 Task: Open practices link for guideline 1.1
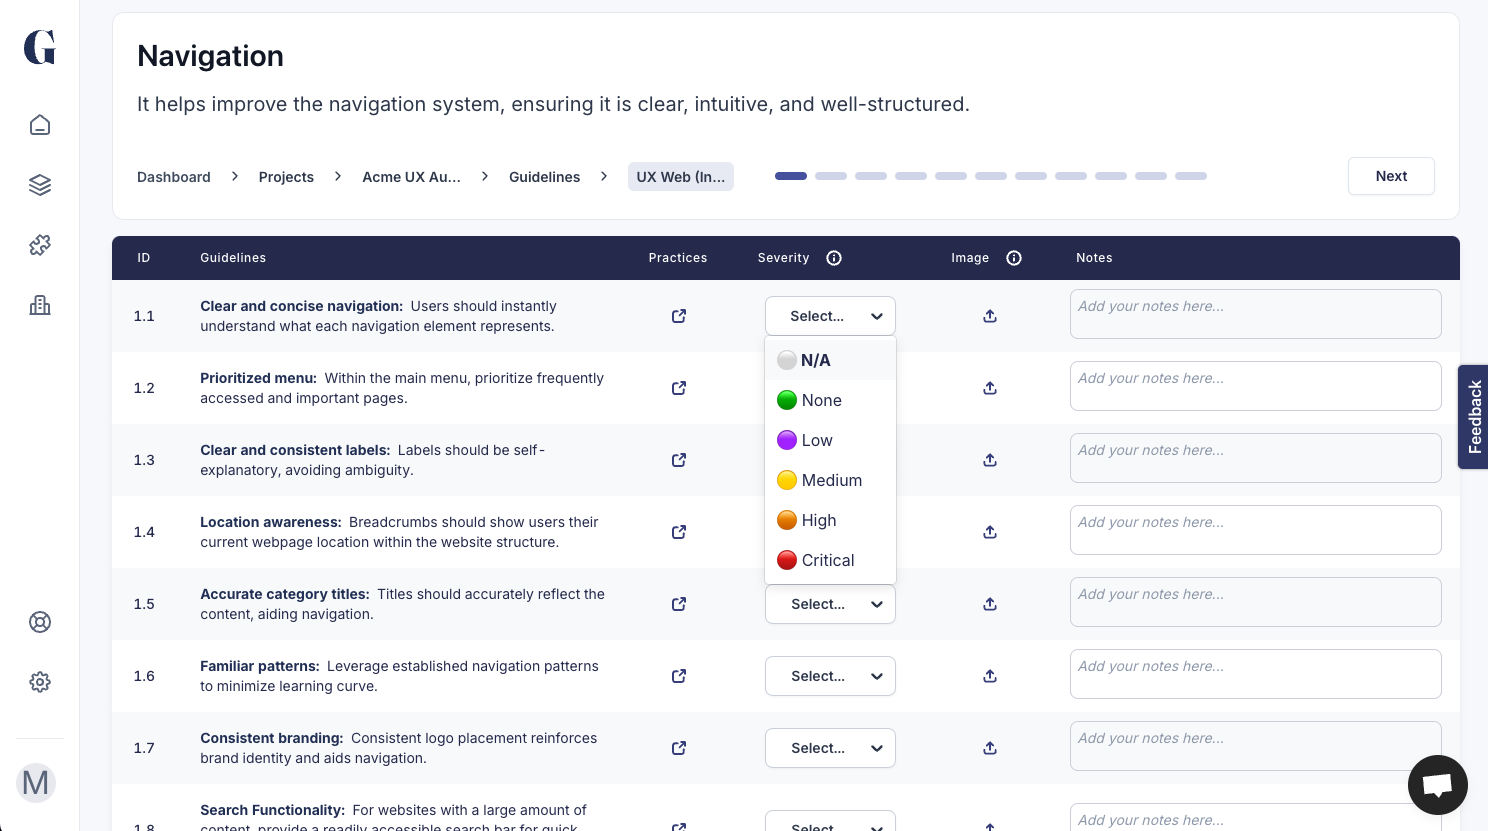(x=679, y=316)
